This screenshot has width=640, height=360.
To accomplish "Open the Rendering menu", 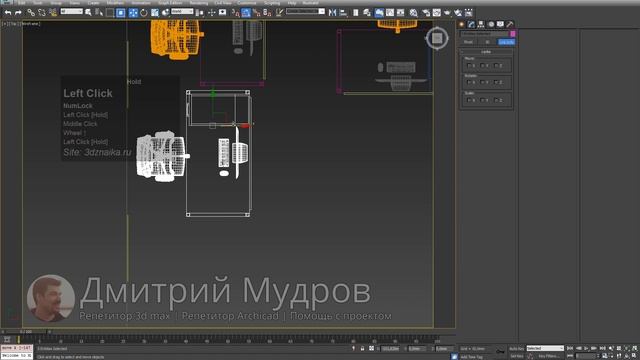I will 199,3.
